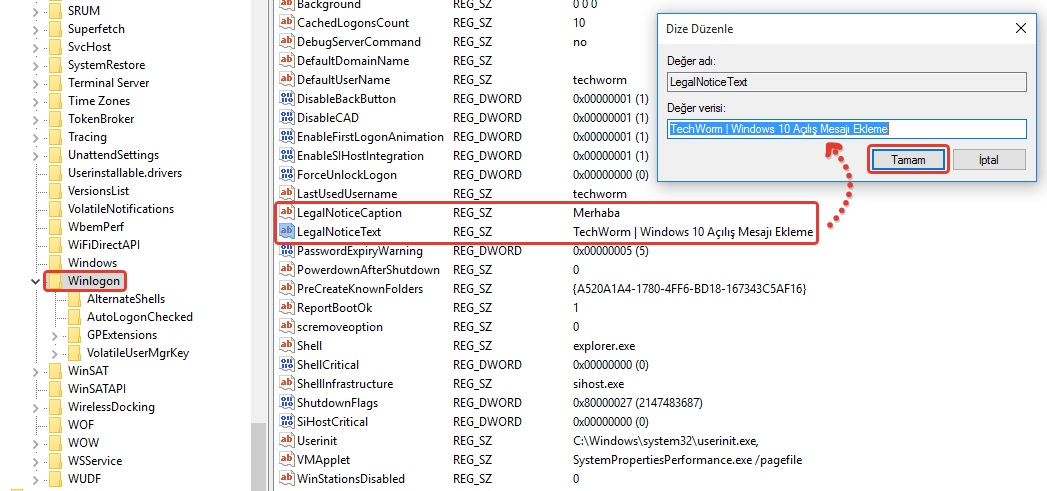This screenshot has height=491, width=1047.
Task: Click the Winlogon folder icon
Action: coord(56,282)
